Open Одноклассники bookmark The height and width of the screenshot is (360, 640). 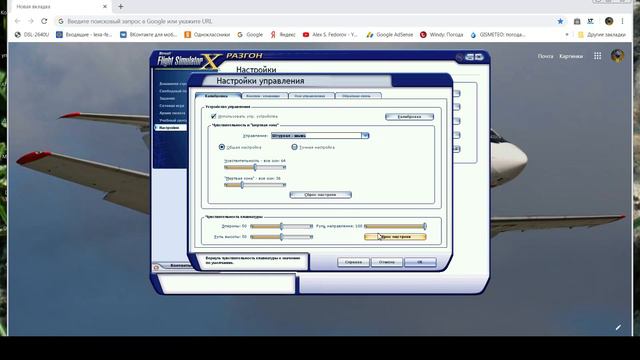pos(207,35)
